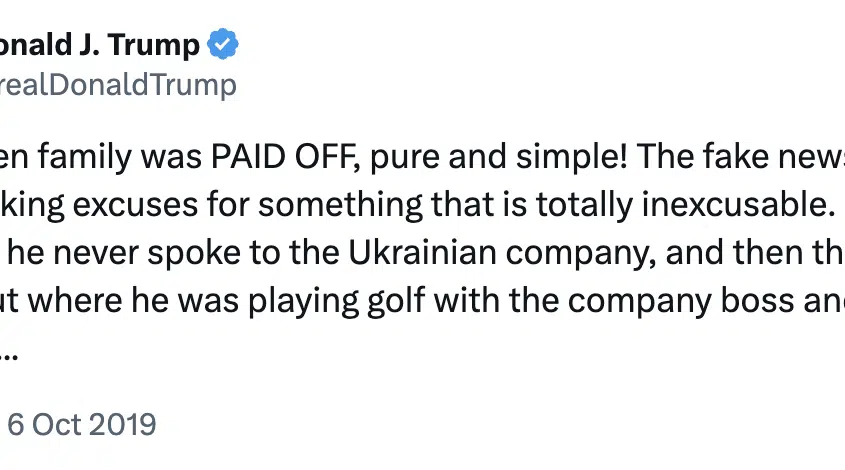Click the blue verified checkmark badge
The height and width of the screenshot is (470, 845).
pyautogui.click(x=223, y=44)
